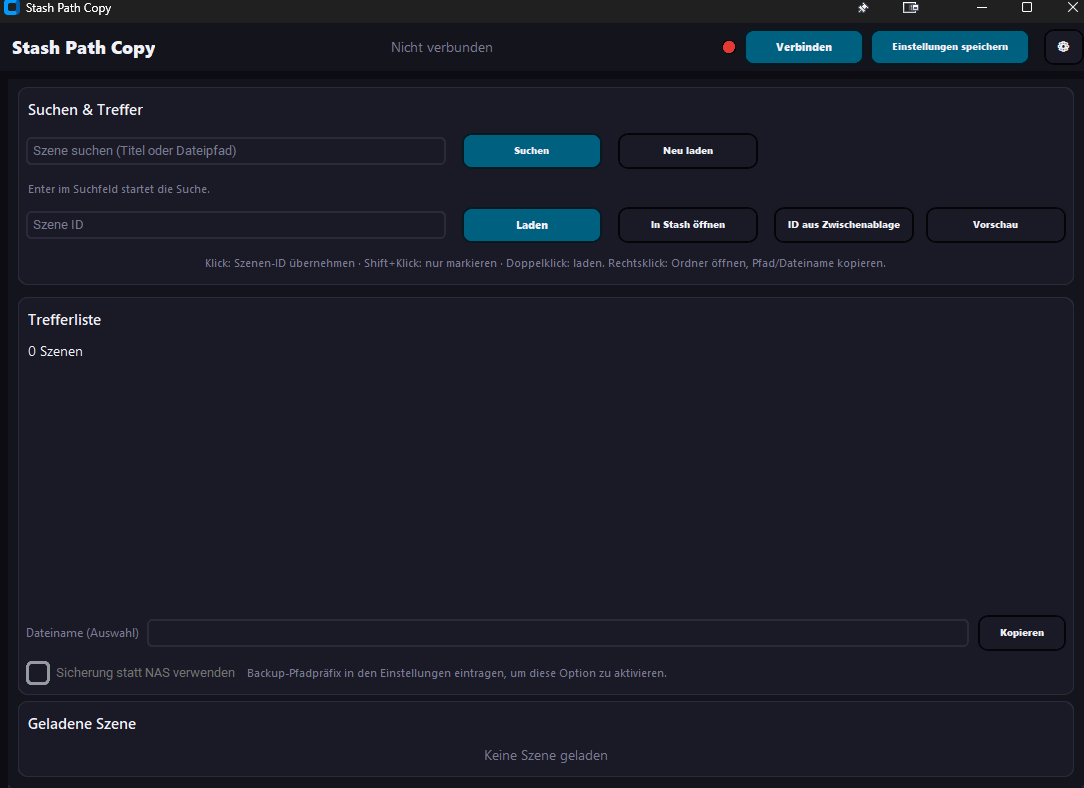1084x788 pixels.
Task: Click ID aus Zwischenablage button
Action: pos(843,225)
